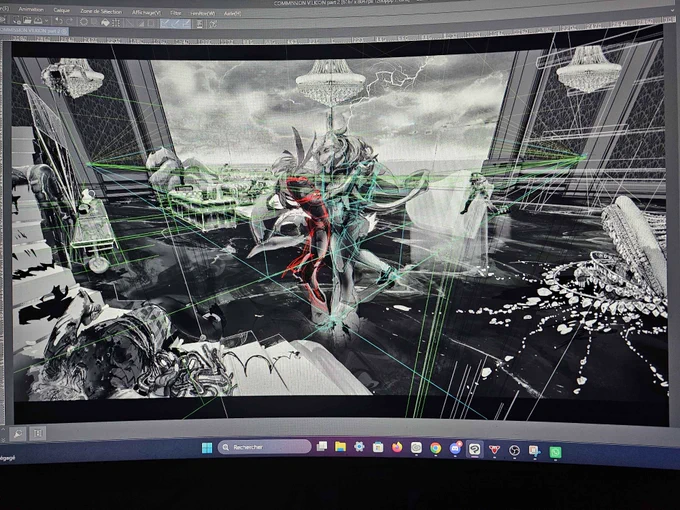Open the Aide(H) menu

232,14
